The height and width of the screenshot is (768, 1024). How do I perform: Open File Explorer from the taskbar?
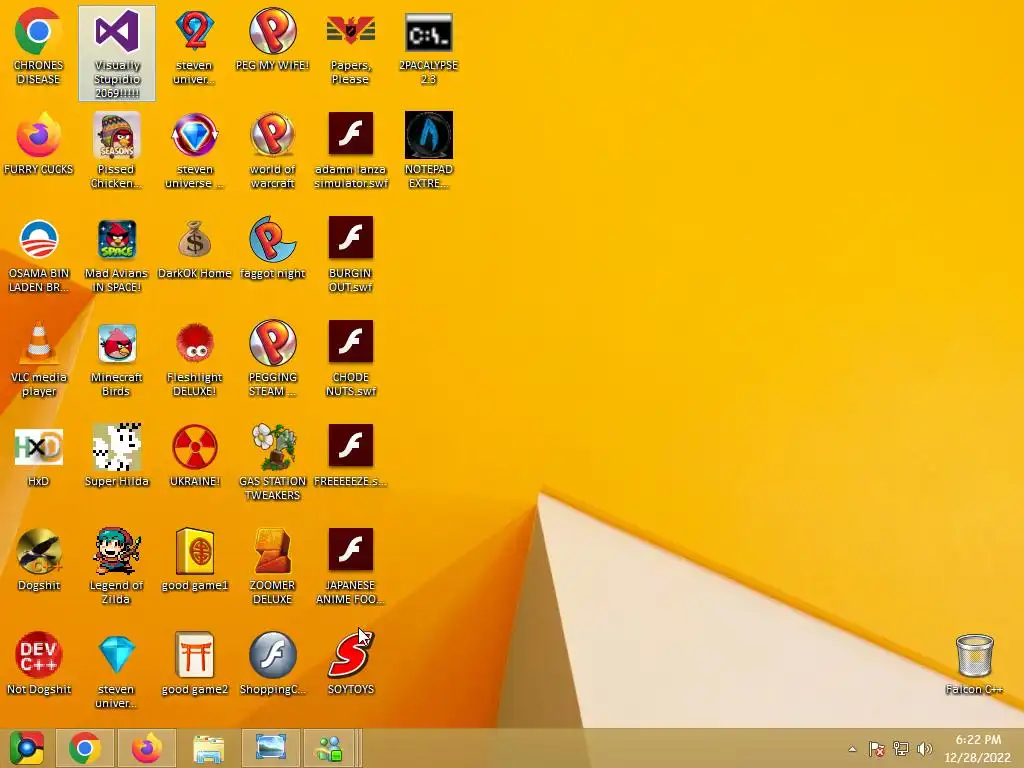208,748
